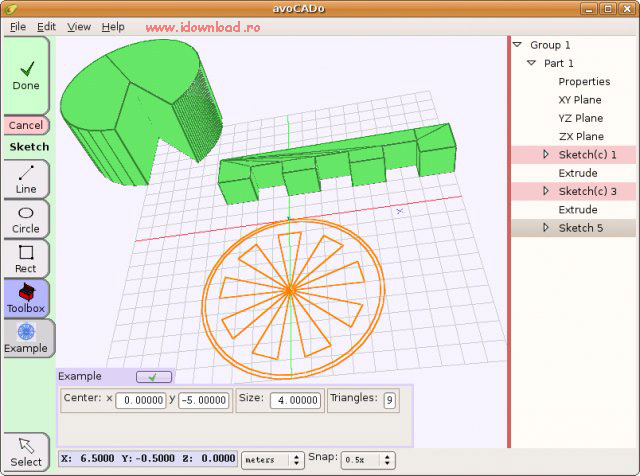Open the Toolbox
Image resolution: width=640 pixels, height=476 pixels.
point(26,299)
